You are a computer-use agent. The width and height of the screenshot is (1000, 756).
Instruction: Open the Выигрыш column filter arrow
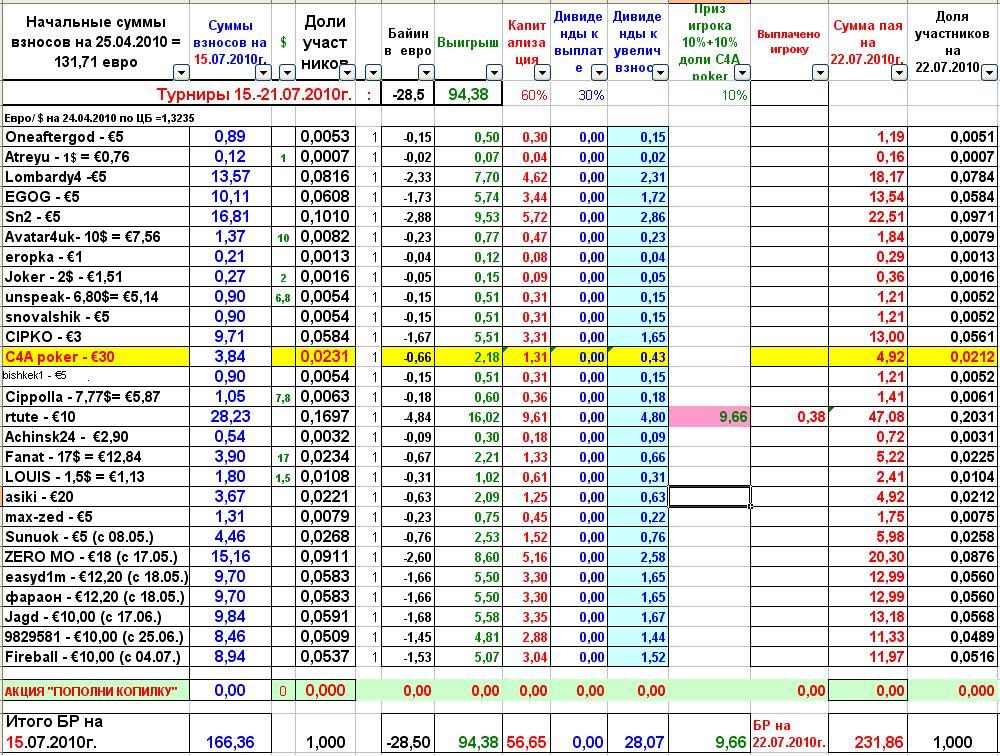tap(494, 73)
